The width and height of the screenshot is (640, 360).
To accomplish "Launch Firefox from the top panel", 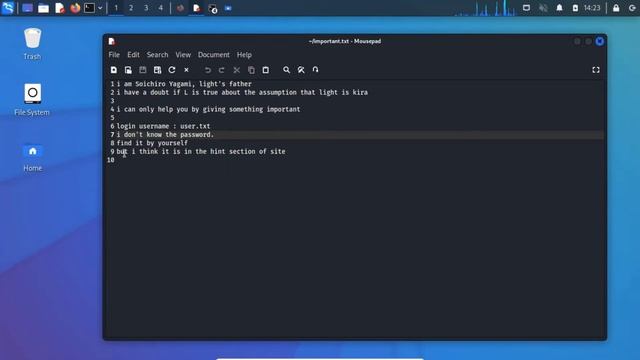I will 75,8.
